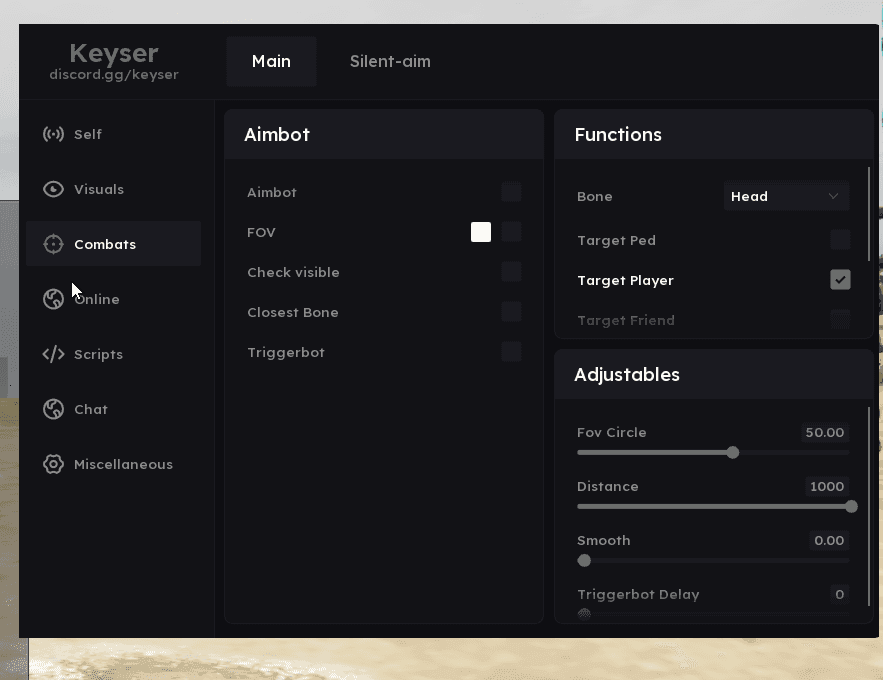Switch to the Silent-aim tab
This screenshot has height=680, width=883.
coord(390,61)
